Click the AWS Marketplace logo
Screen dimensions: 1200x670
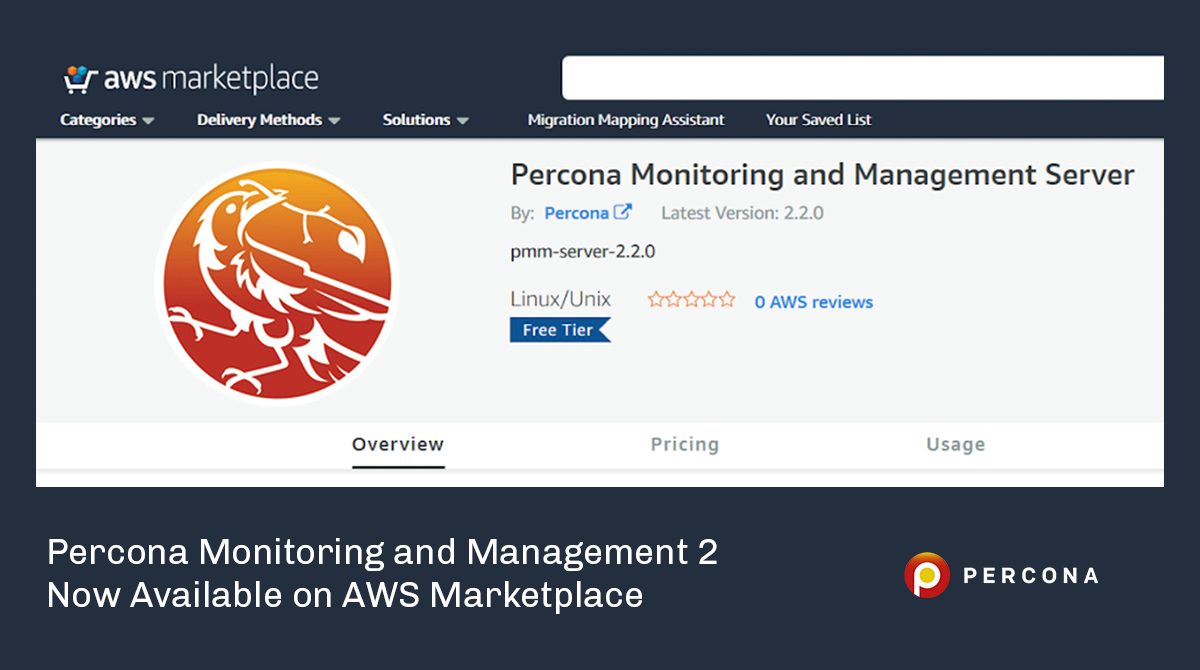coord(191,78)
